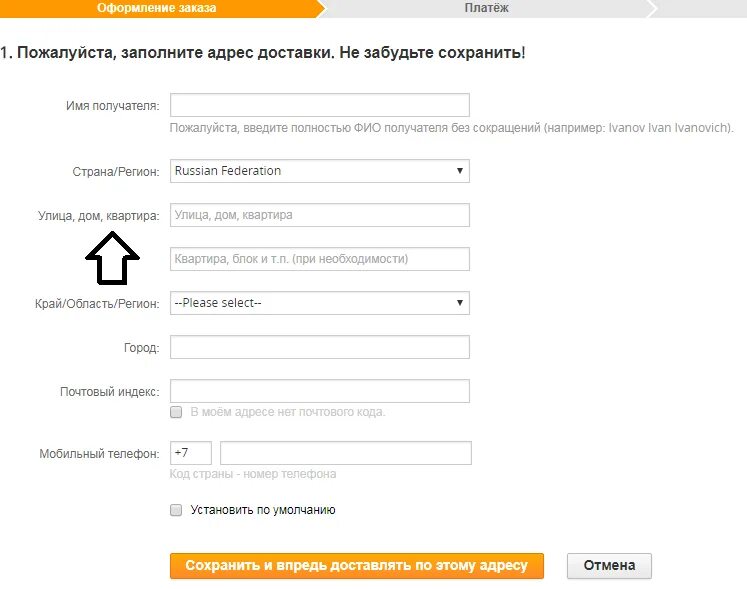This screenshot has width=747, height=589.
Task: Click the 'Установить по умолчанию' label text
Action: click(263, 510)
